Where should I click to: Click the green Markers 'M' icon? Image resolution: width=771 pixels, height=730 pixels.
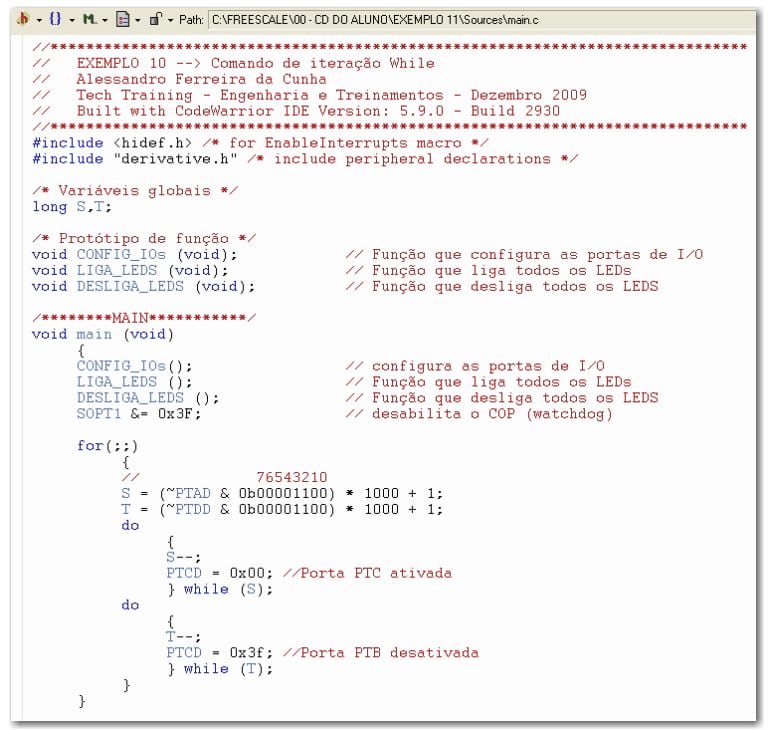pos(89,19)
